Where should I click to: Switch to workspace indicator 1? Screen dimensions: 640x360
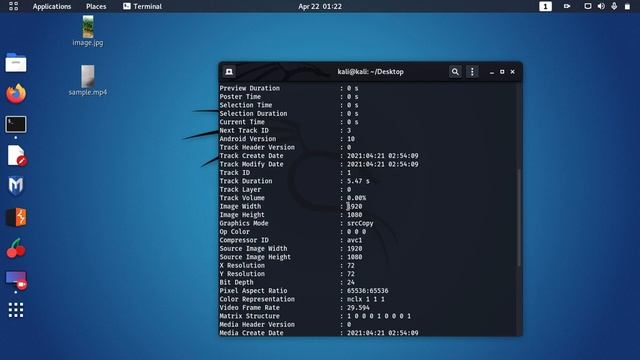point(545,6)
